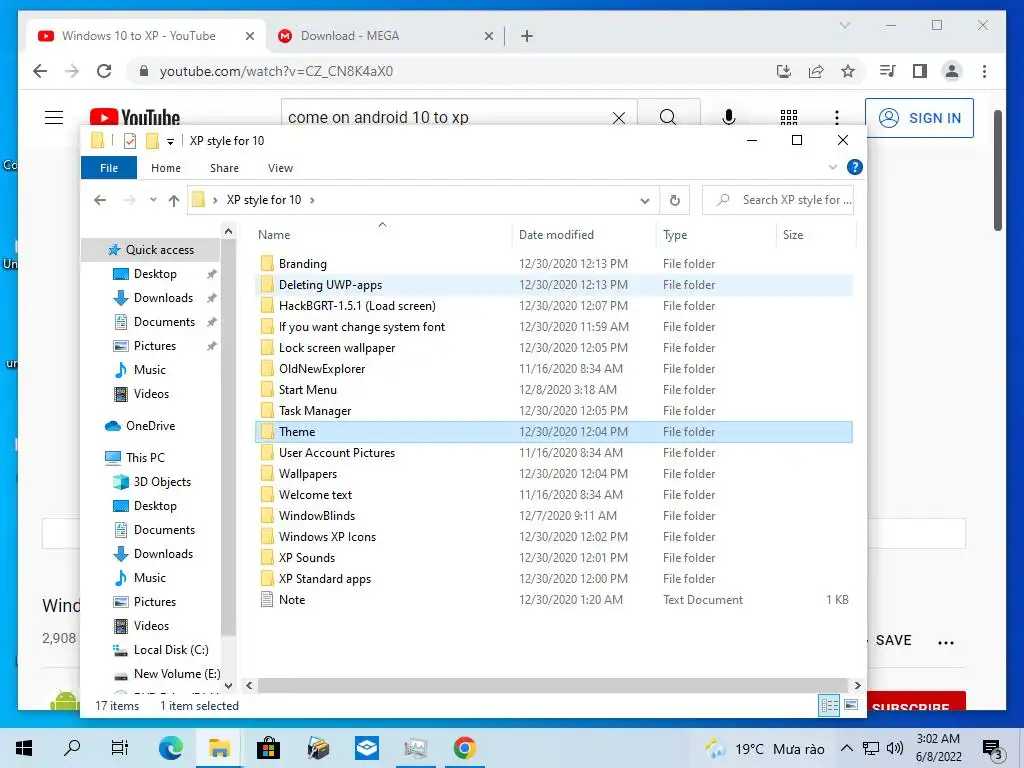1024x768 pixels.
Task: Open Microsoft Edge from the taskbar
Action: tap(170, 748)
